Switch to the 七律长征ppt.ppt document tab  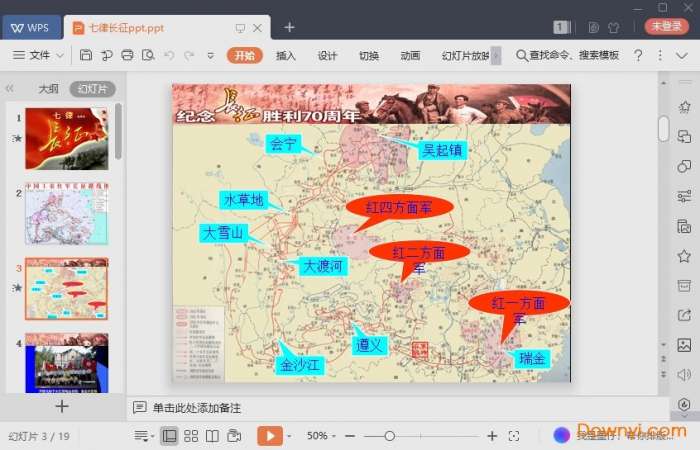click(127, 28)
